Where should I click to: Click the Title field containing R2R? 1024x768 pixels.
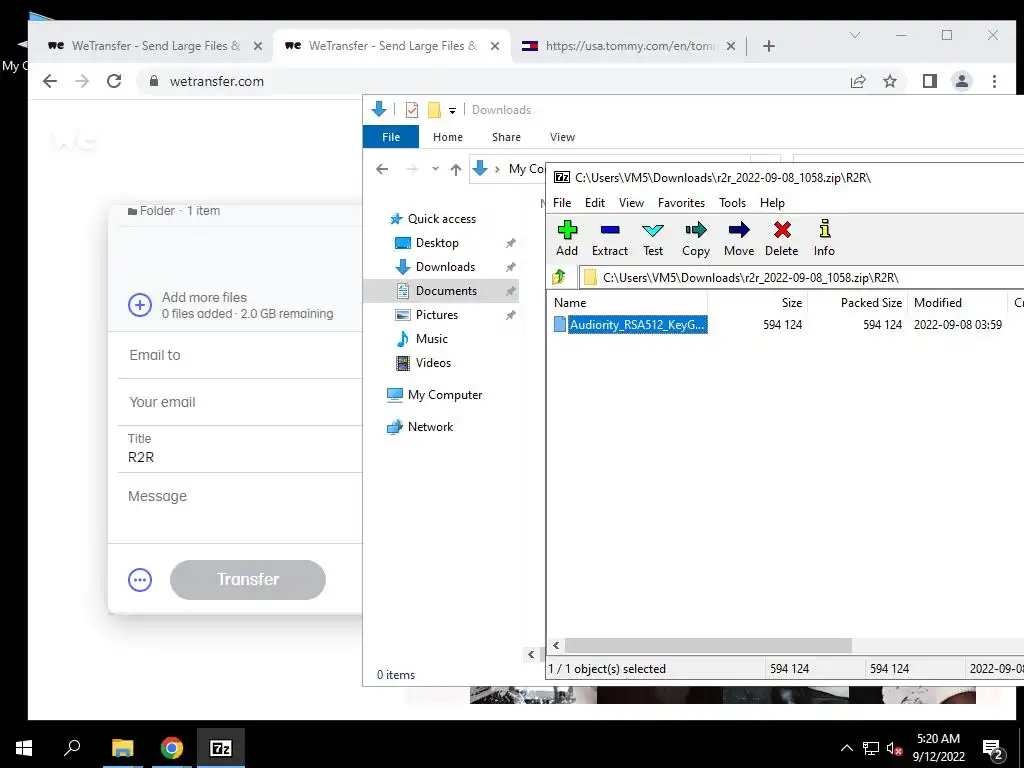pos(240,449)
